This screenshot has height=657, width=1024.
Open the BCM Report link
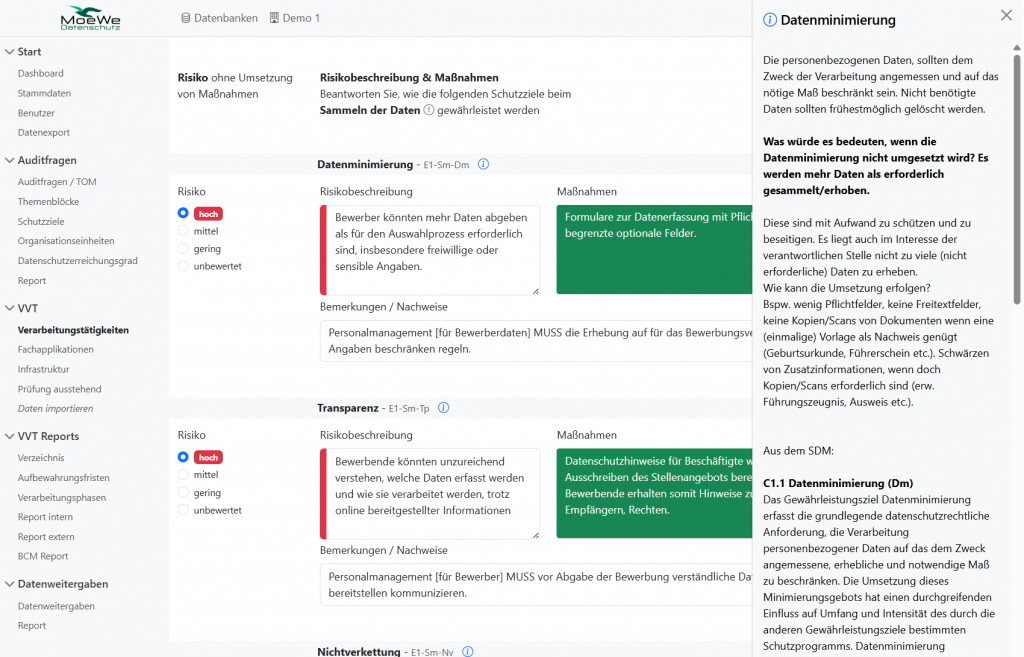click(x=43, y=556)
